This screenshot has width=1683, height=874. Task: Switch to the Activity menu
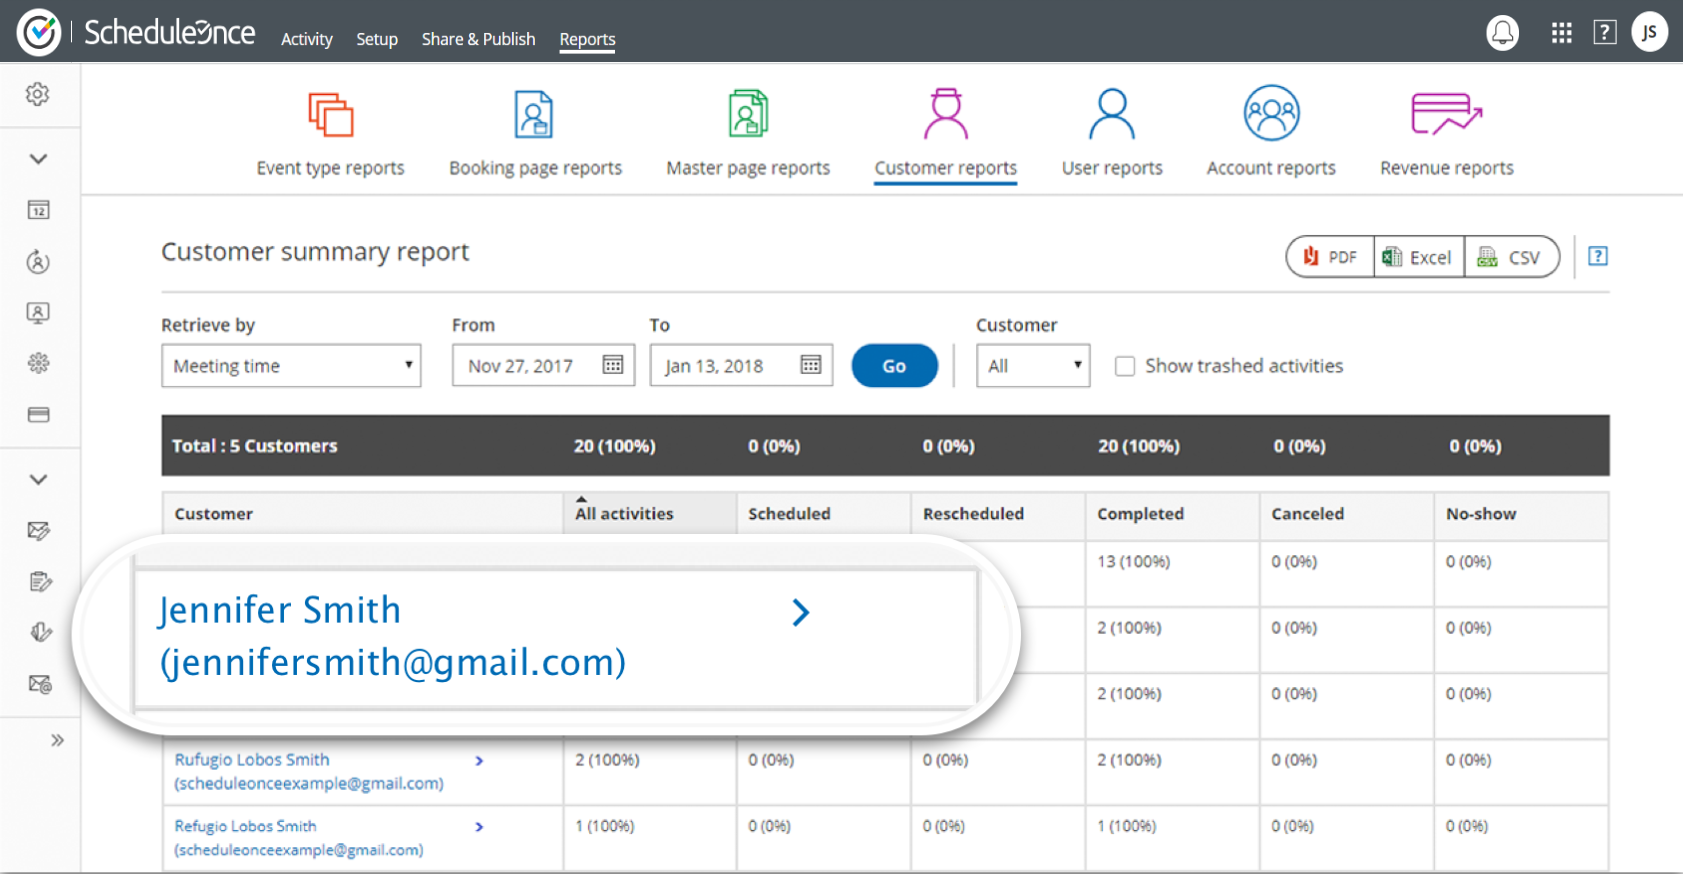click(306, 39)
